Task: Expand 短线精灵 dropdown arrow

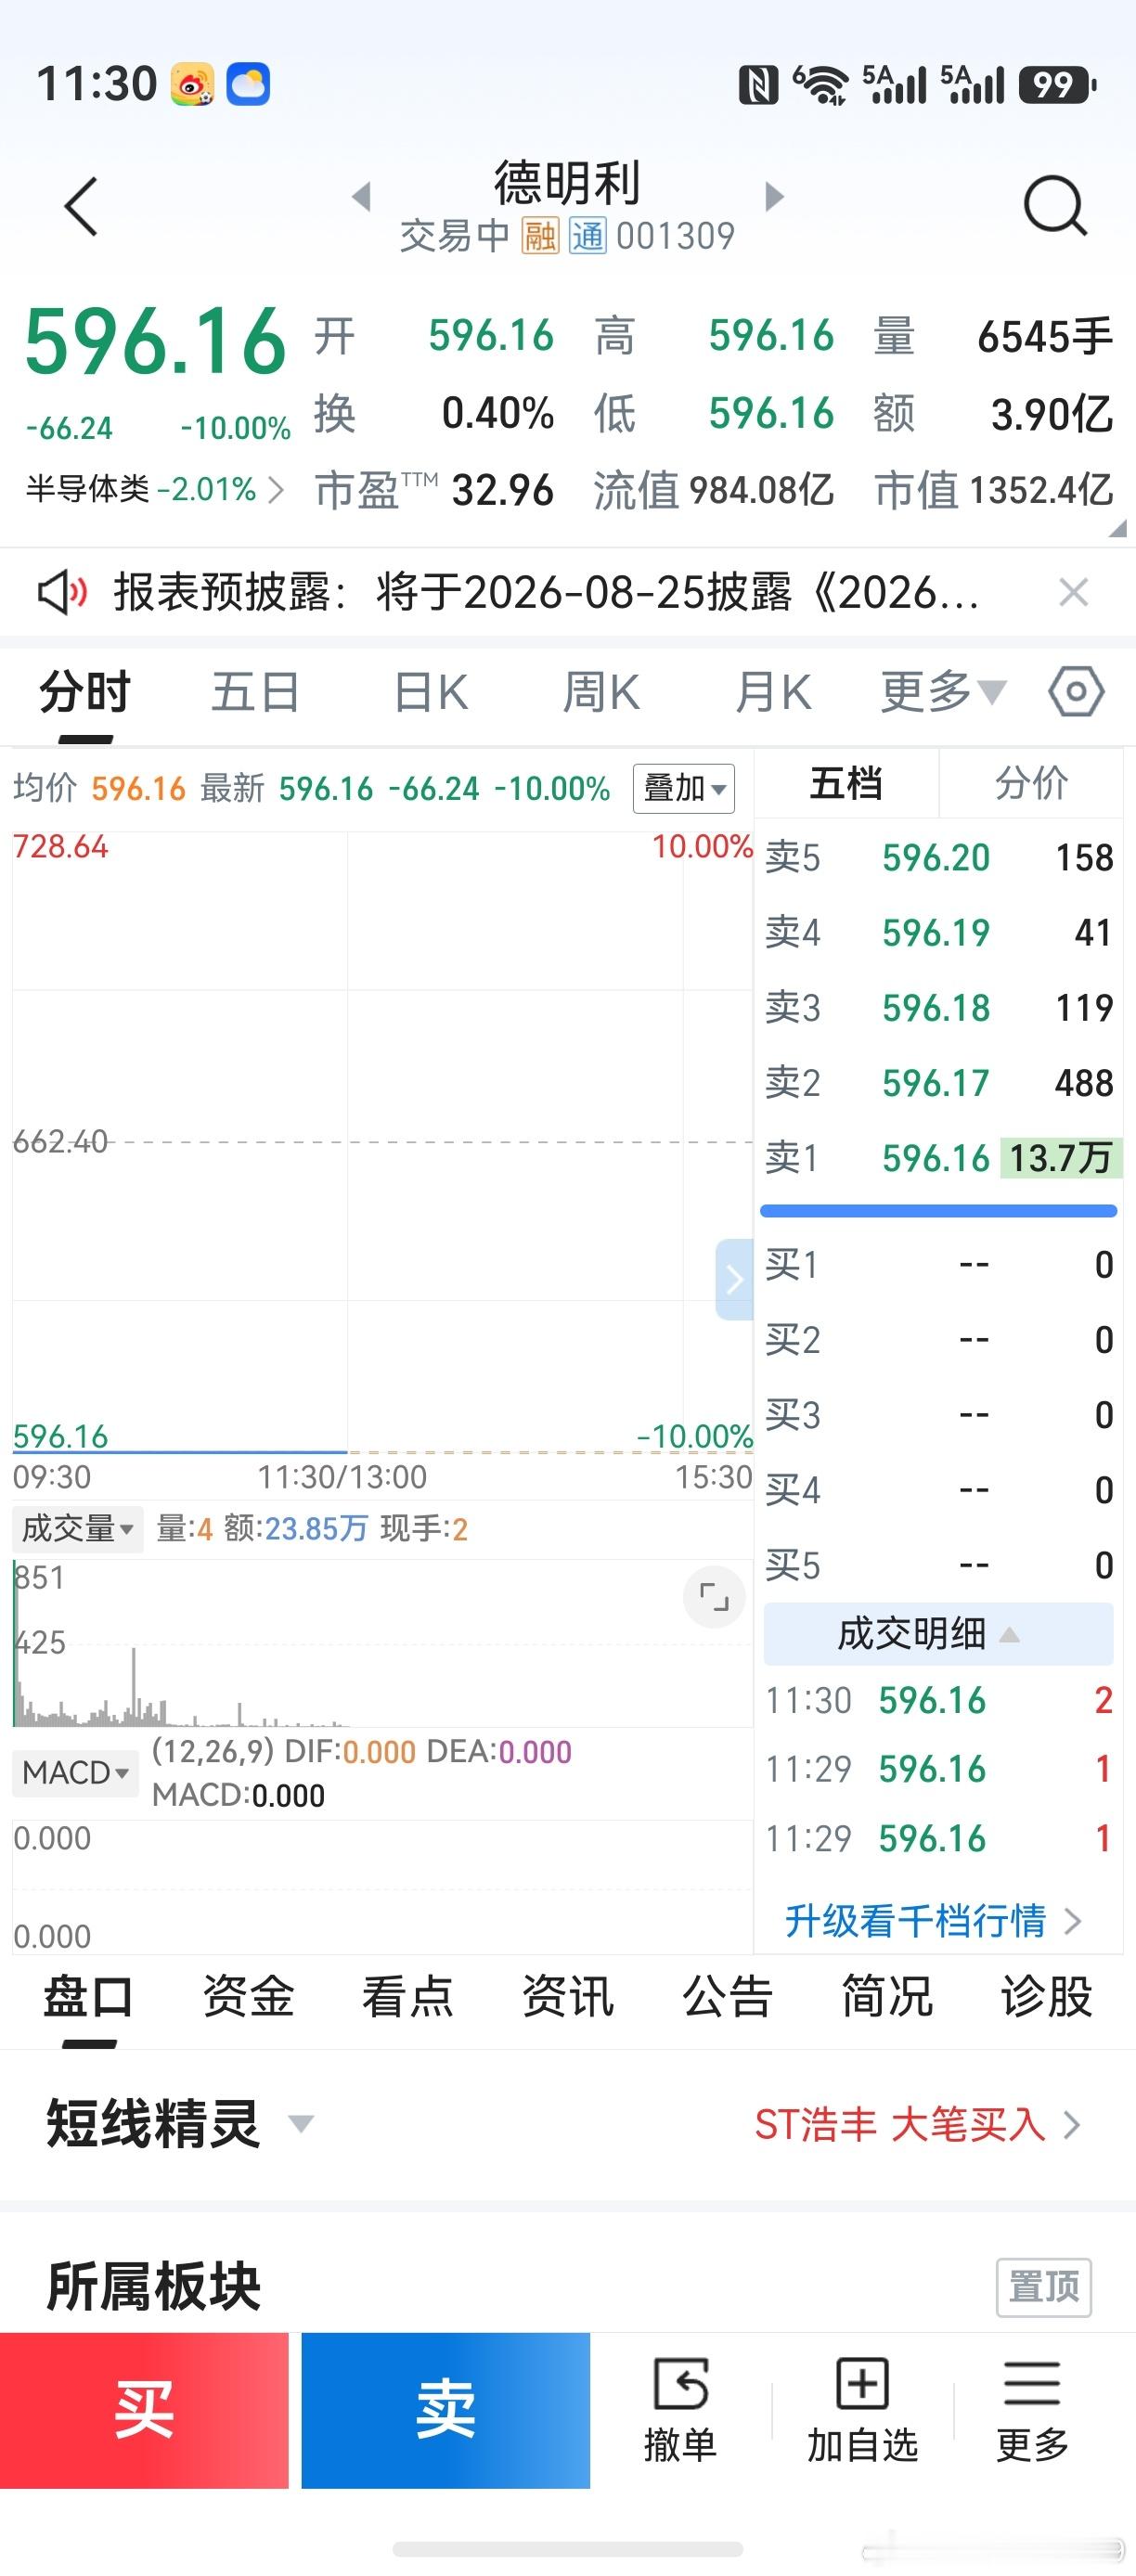Action: coord(301,2124)
